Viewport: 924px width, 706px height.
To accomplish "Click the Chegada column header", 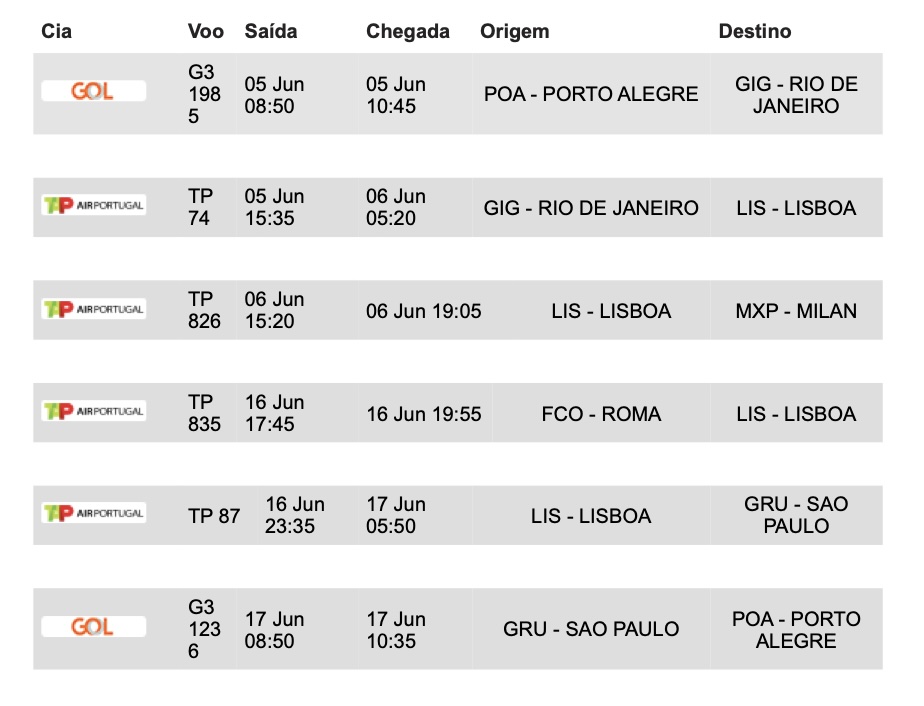I will click(x=408, y=32).
